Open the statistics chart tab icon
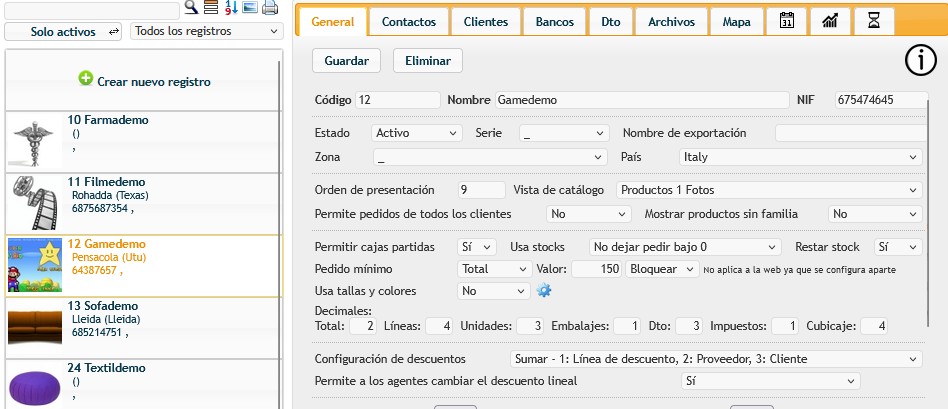Screen dimensions: 948x409 tap(831, 22)
